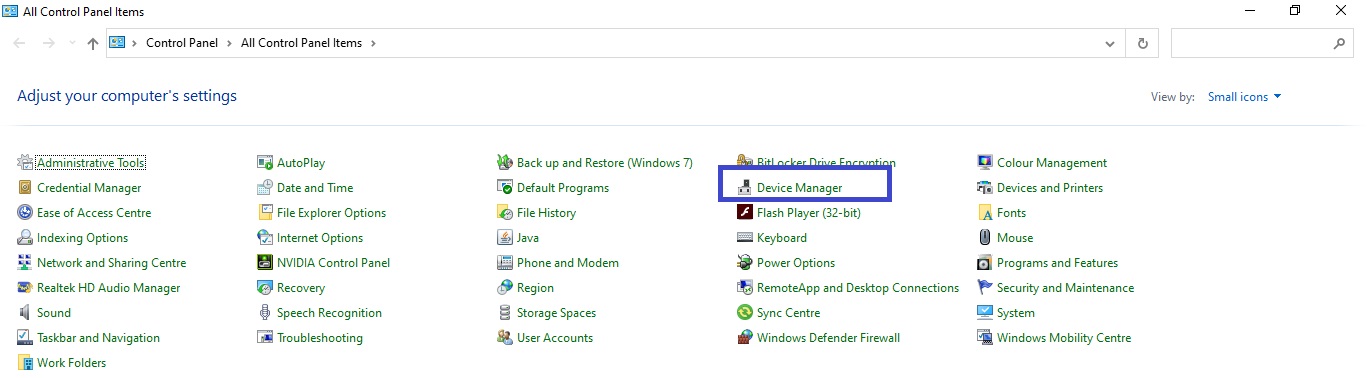Open the Programs and Features link

[1057, 263]
